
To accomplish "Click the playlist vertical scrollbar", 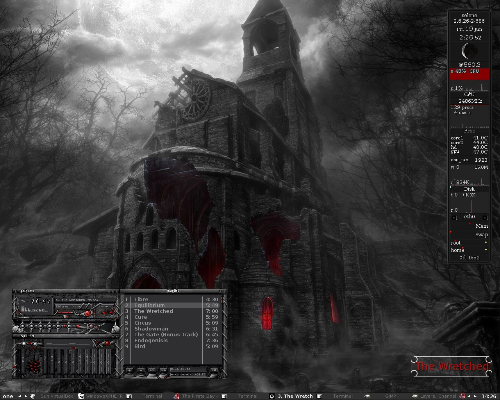I will coord(223,330).
